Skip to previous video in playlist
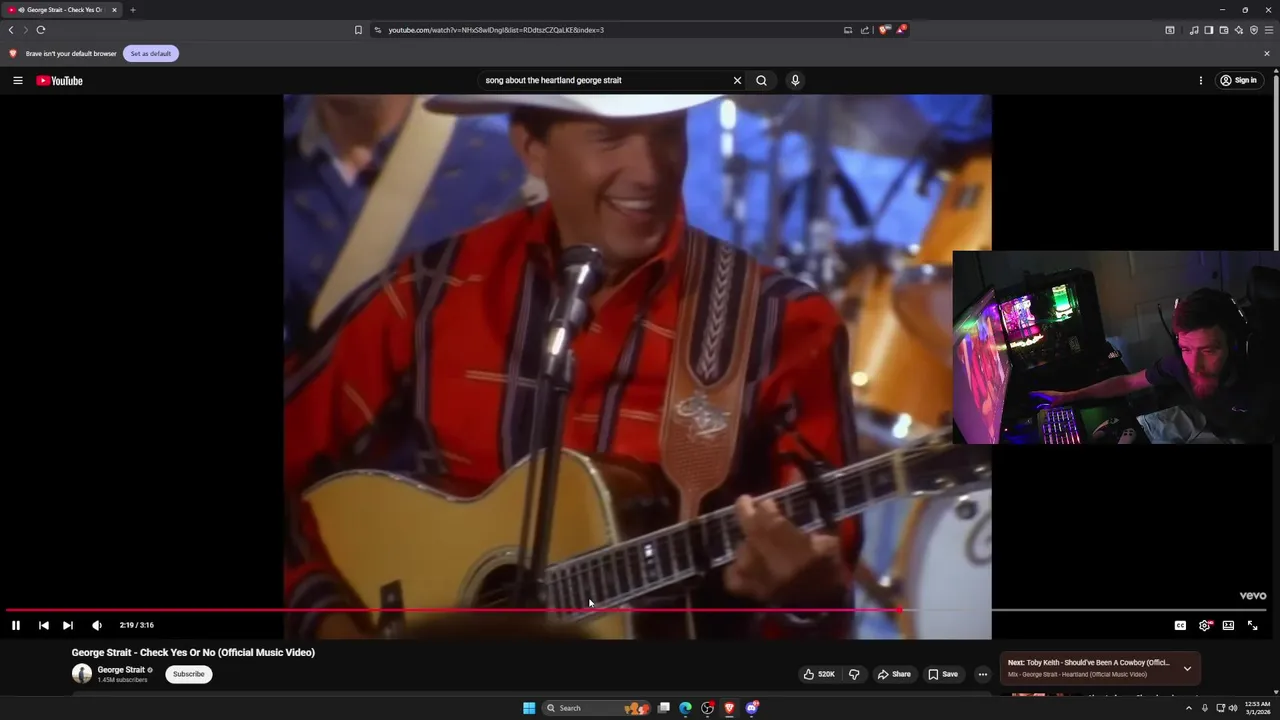Image resolution: width=1280 pixels, height=720 pixels. (x=44, y=625)
